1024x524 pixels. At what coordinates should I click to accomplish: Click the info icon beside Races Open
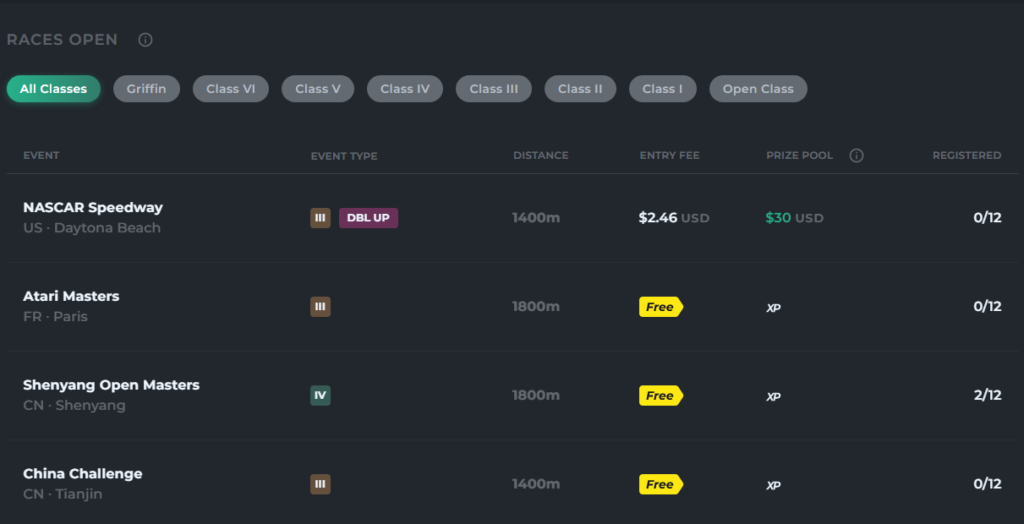pyautogui.click(x=145, y=40)
